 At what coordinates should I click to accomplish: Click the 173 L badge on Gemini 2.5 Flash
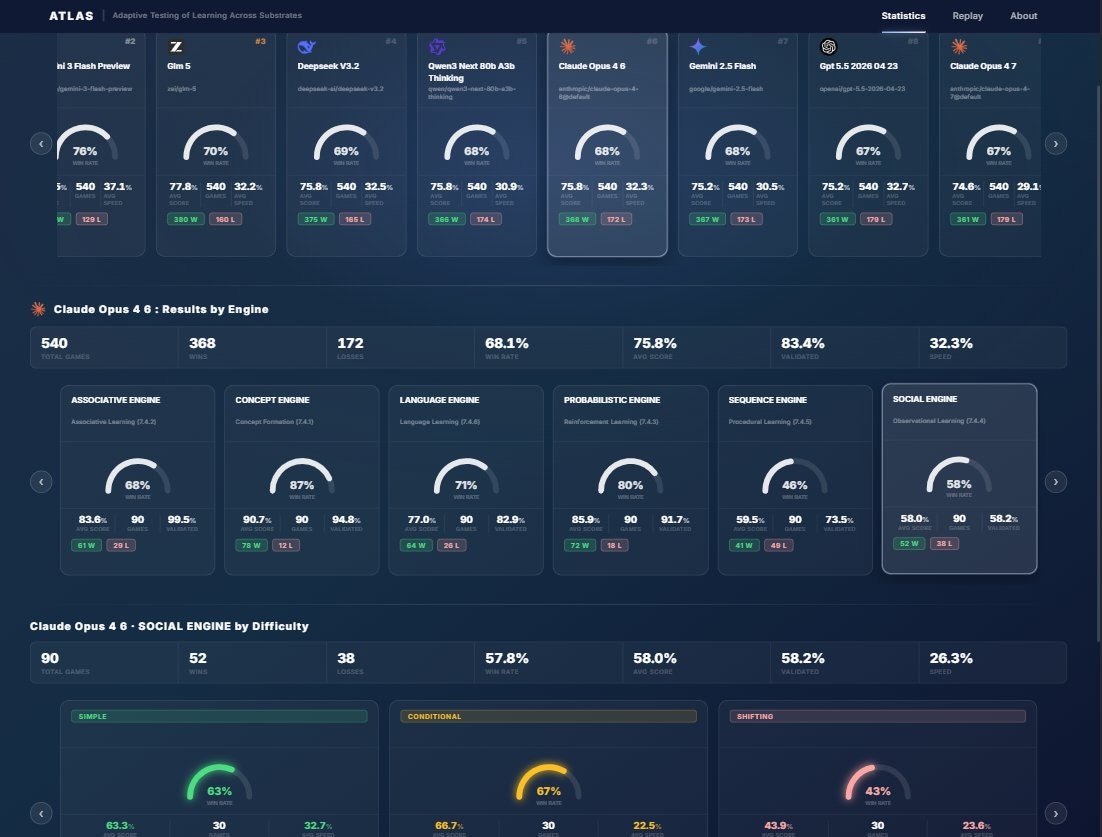746,219
